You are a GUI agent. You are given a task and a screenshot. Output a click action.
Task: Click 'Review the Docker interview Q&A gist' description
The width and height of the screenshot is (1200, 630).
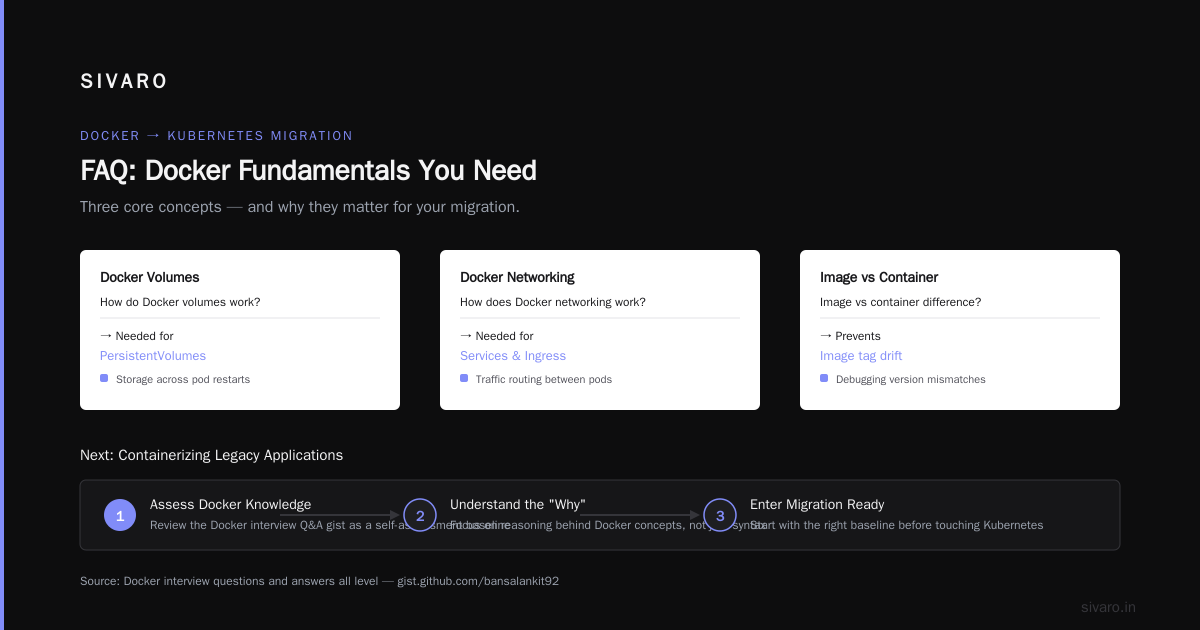click(x=330, y=525)
